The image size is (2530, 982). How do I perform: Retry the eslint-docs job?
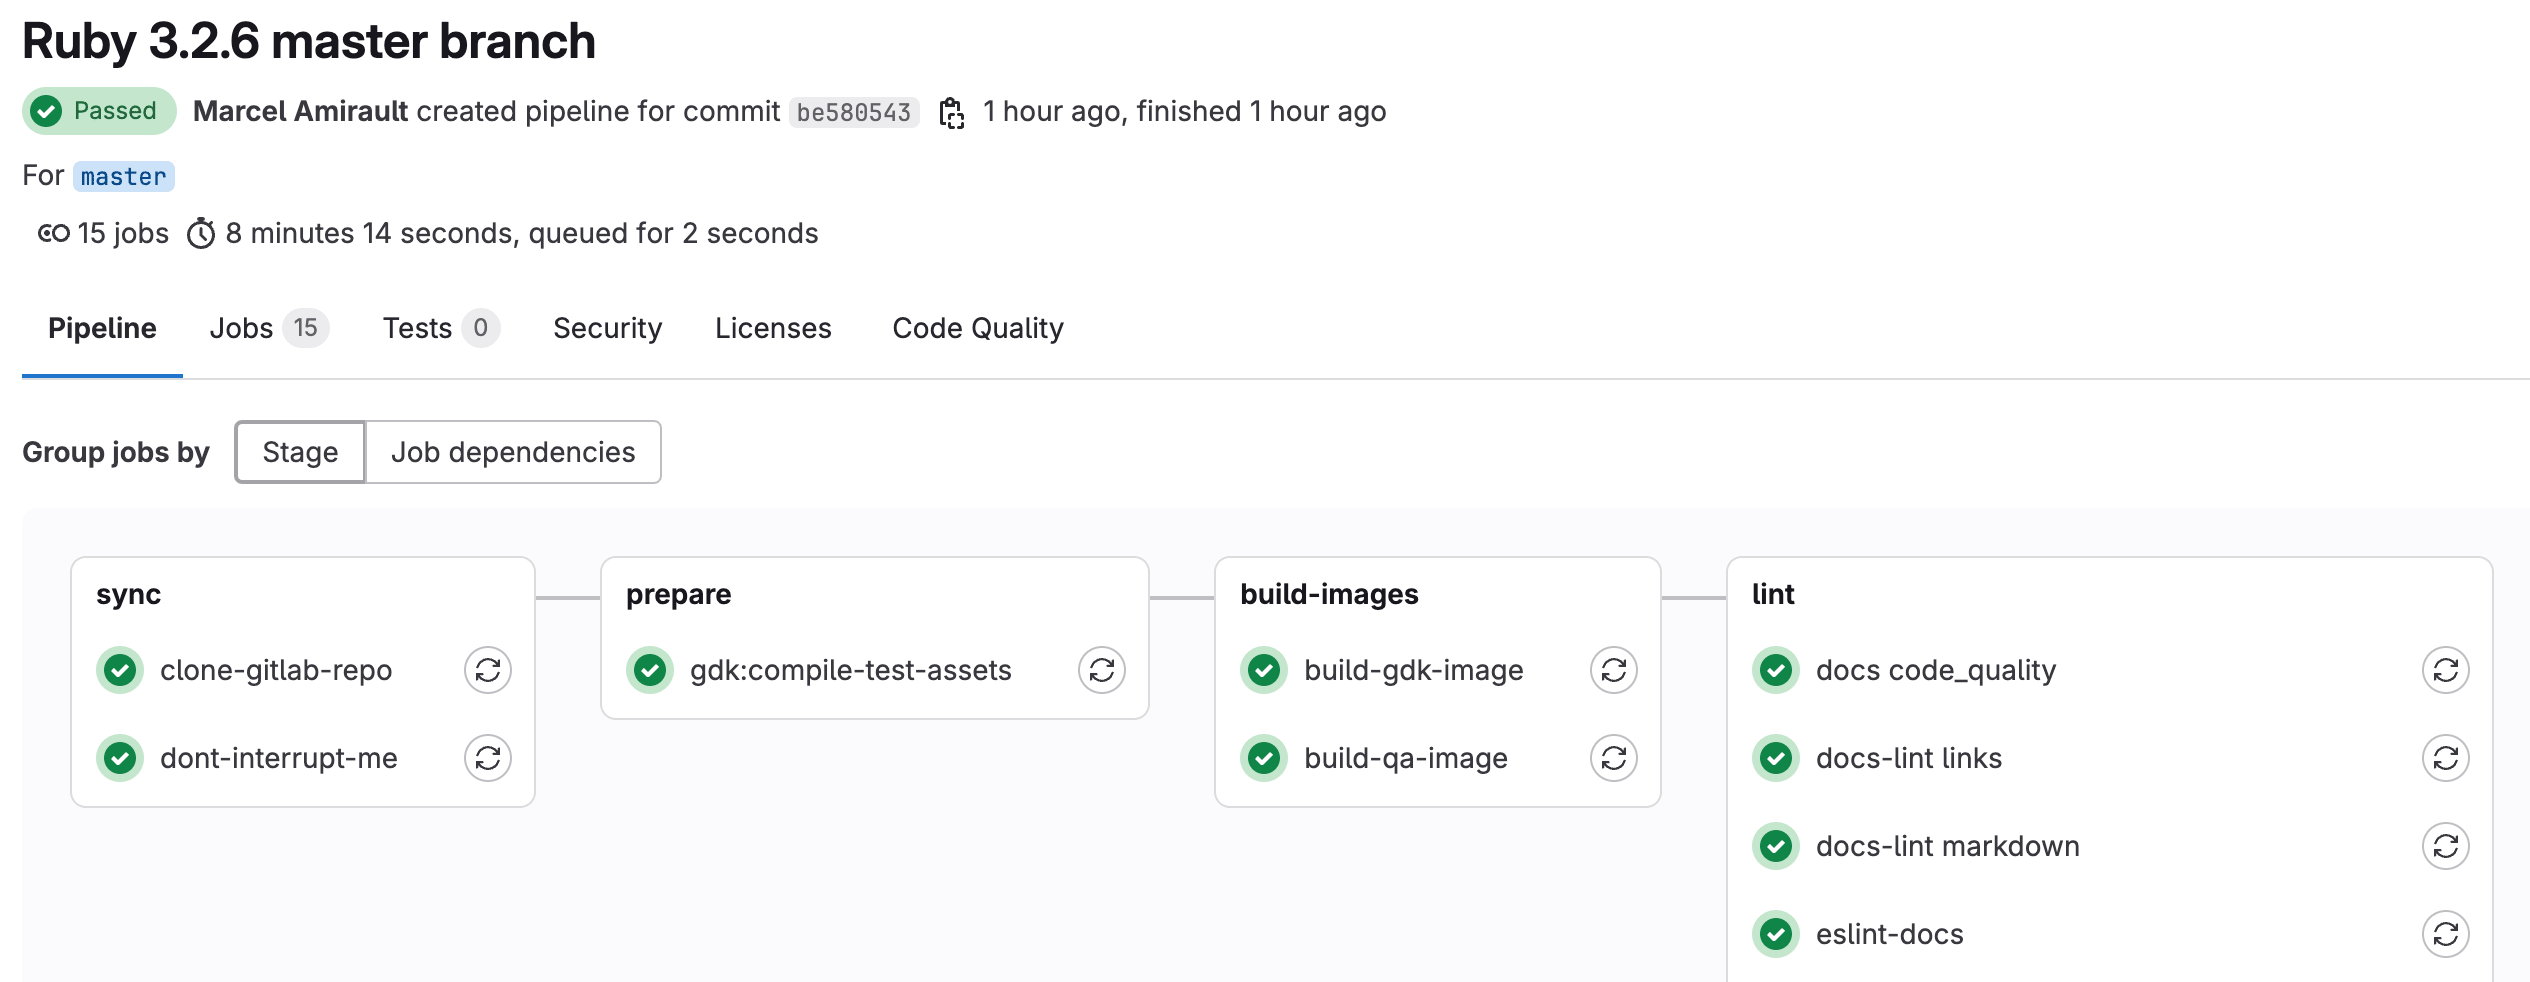point(2447,933)
